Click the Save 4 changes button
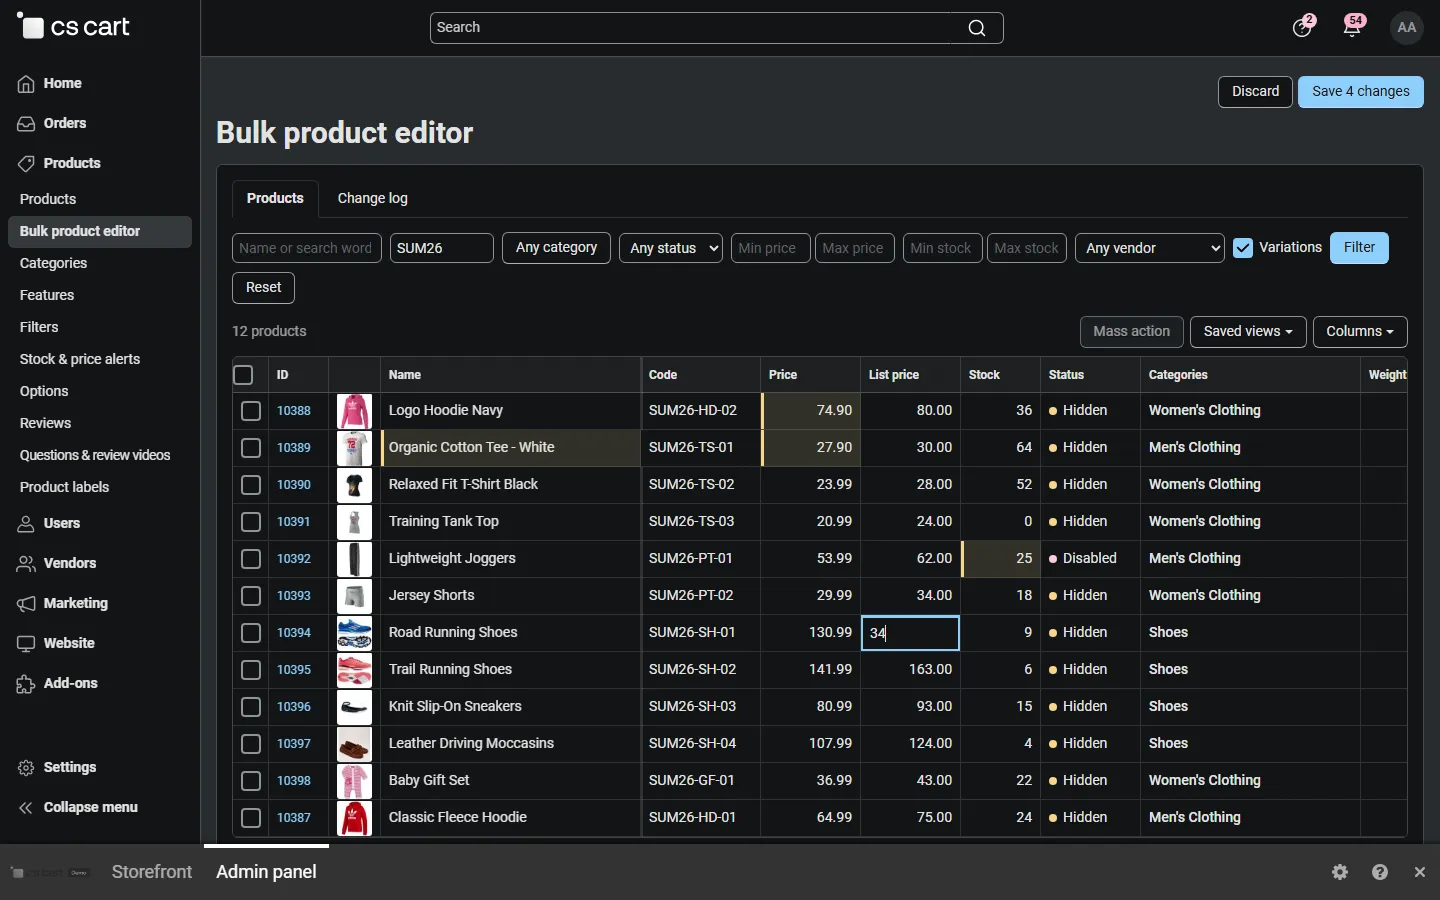The image size is (1440, 900). coord(1361,92)
